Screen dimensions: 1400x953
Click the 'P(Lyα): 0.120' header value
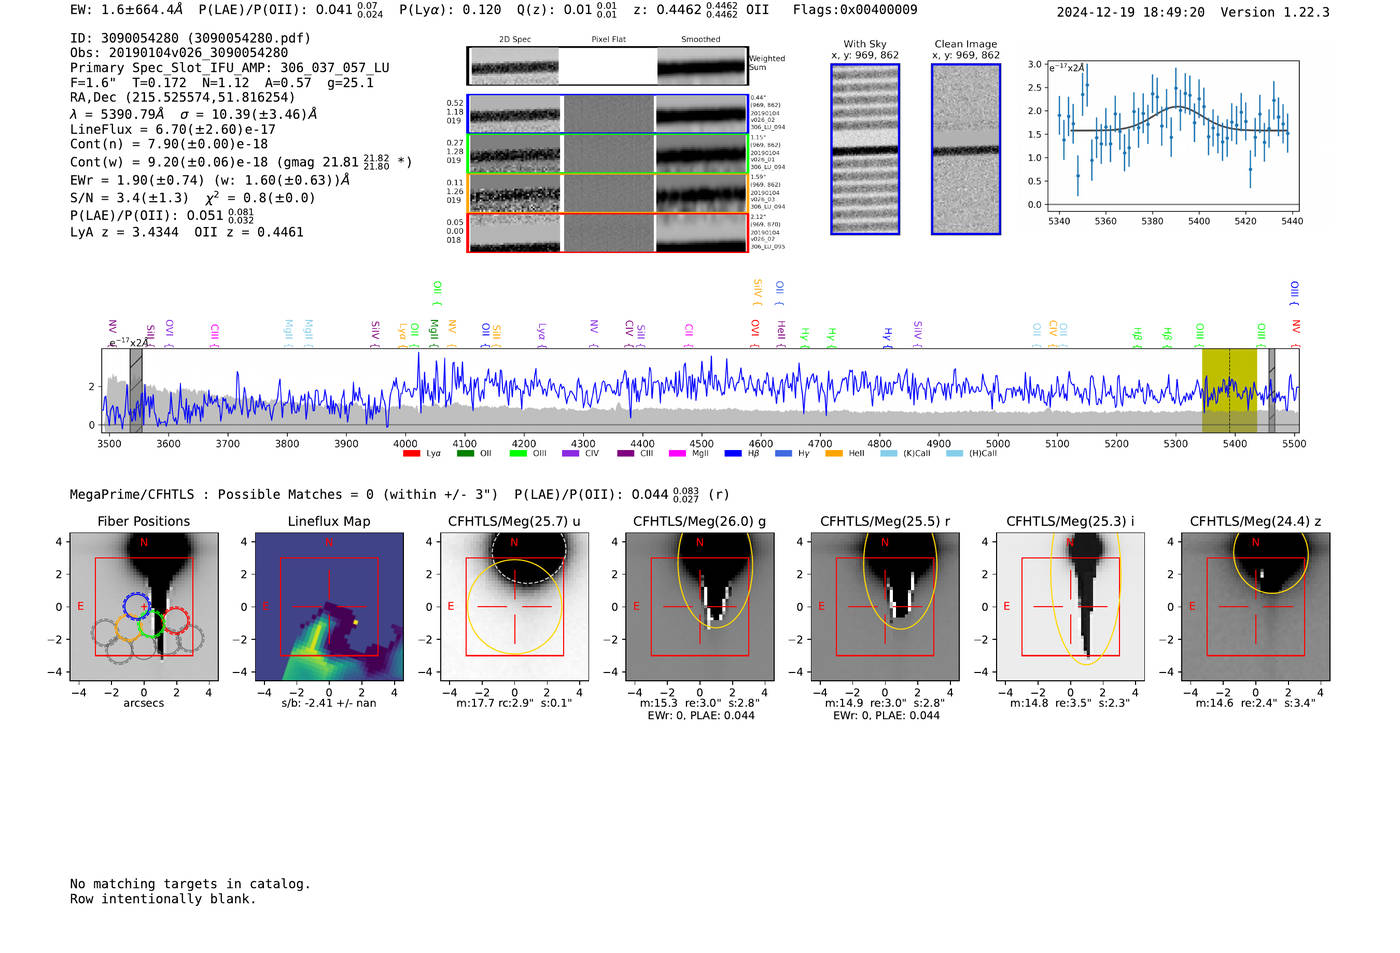click(450, 9)
